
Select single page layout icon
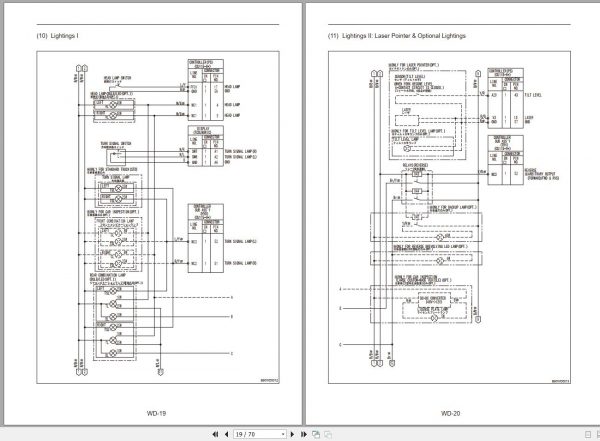[588, 434]
